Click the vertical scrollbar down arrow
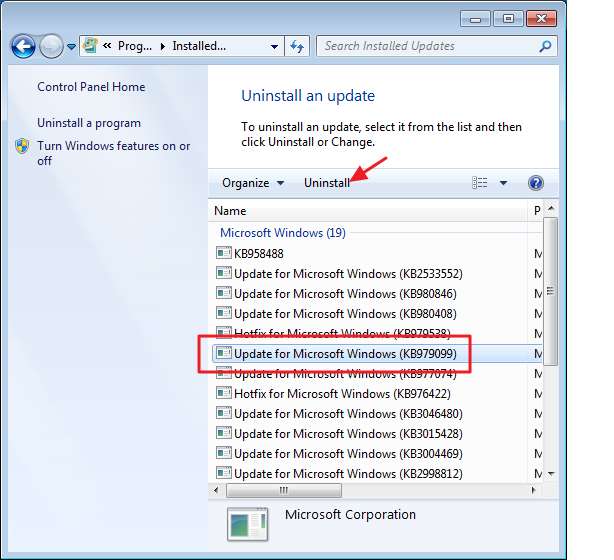Image resolution: width=614 pixels, height=560 pixels. tap(551, 474)
